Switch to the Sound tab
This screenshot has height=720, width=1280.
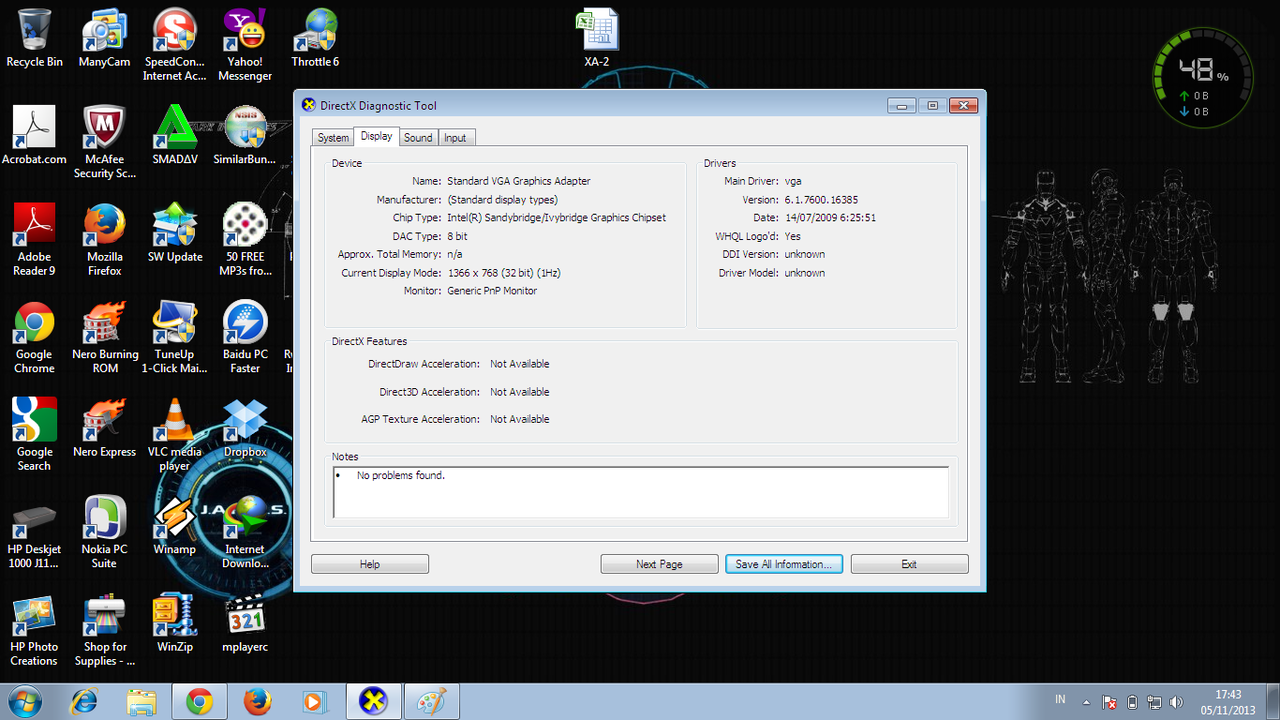pos(418,138)
